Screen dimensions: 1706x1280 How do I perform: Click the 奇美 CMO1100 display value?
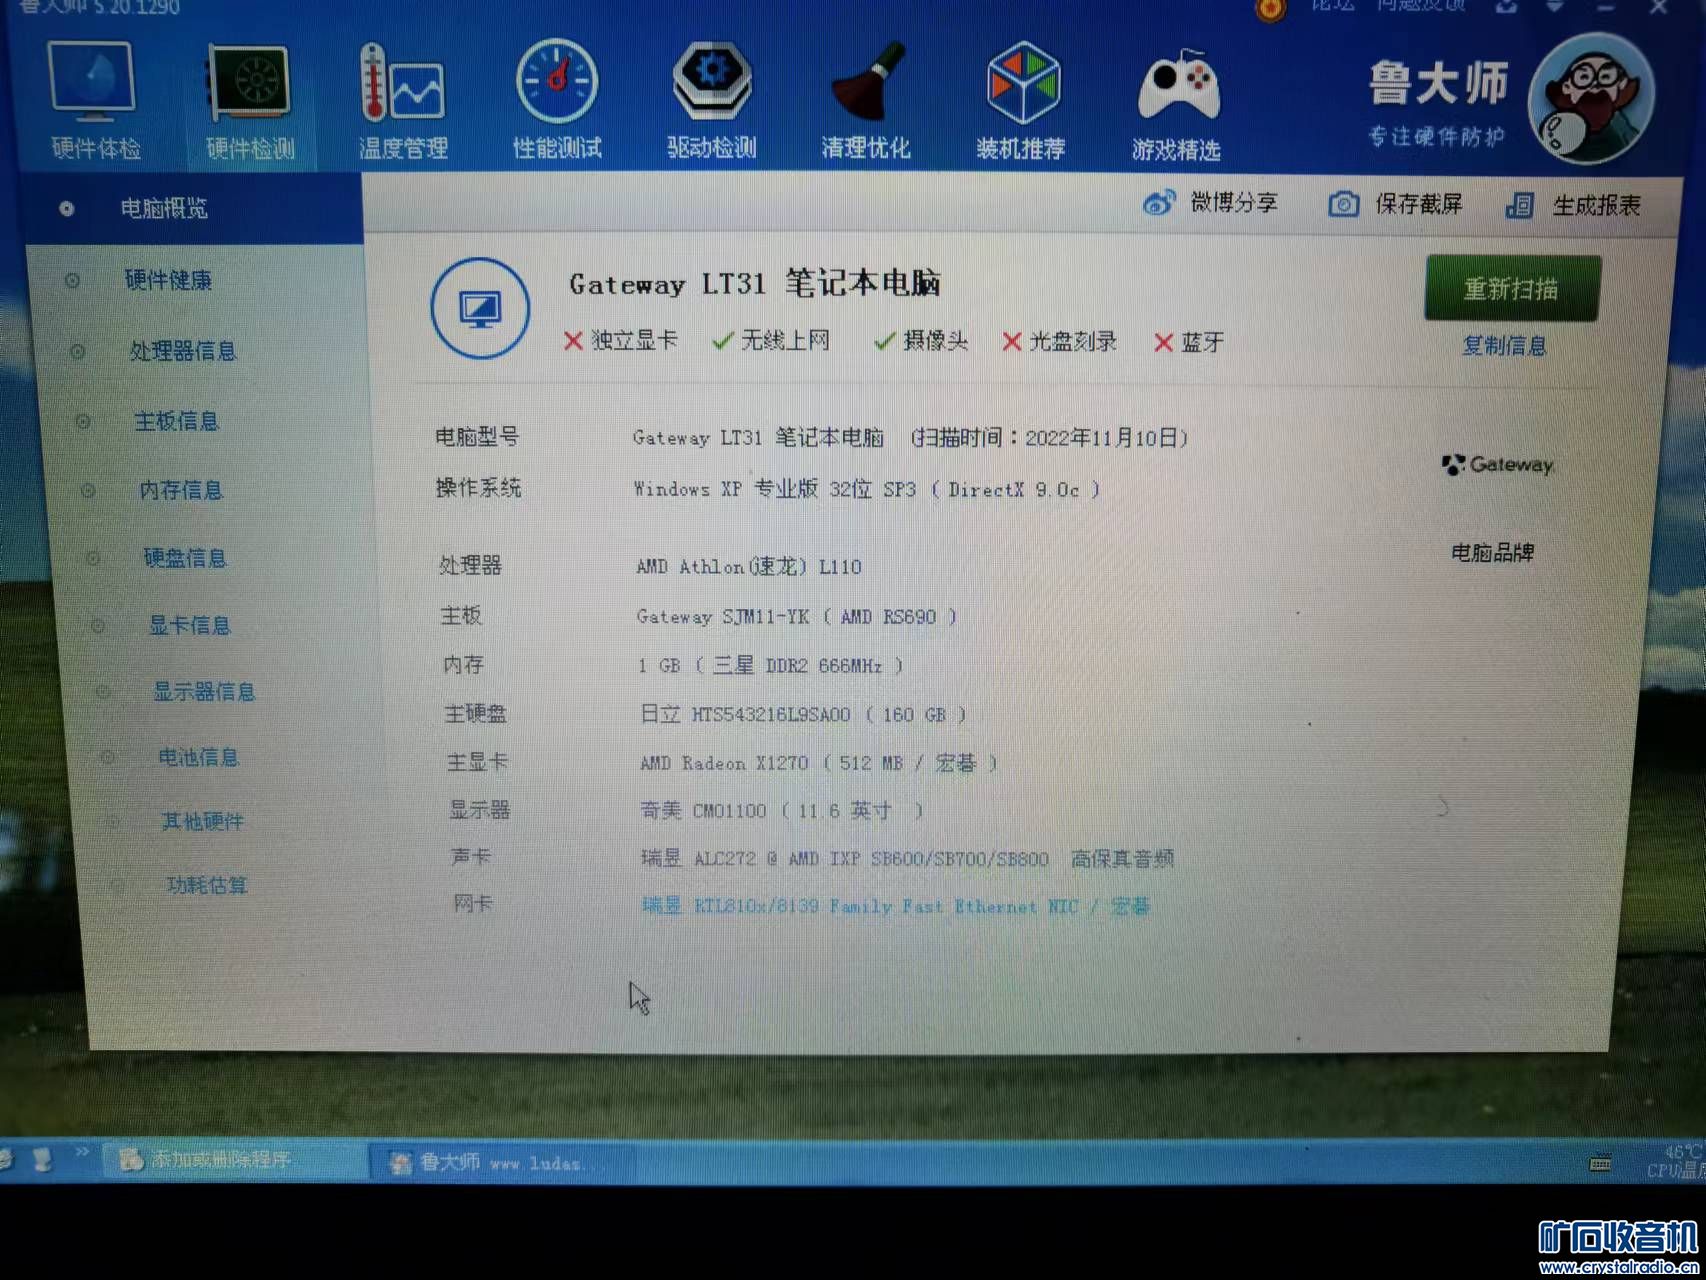[781, 810]
